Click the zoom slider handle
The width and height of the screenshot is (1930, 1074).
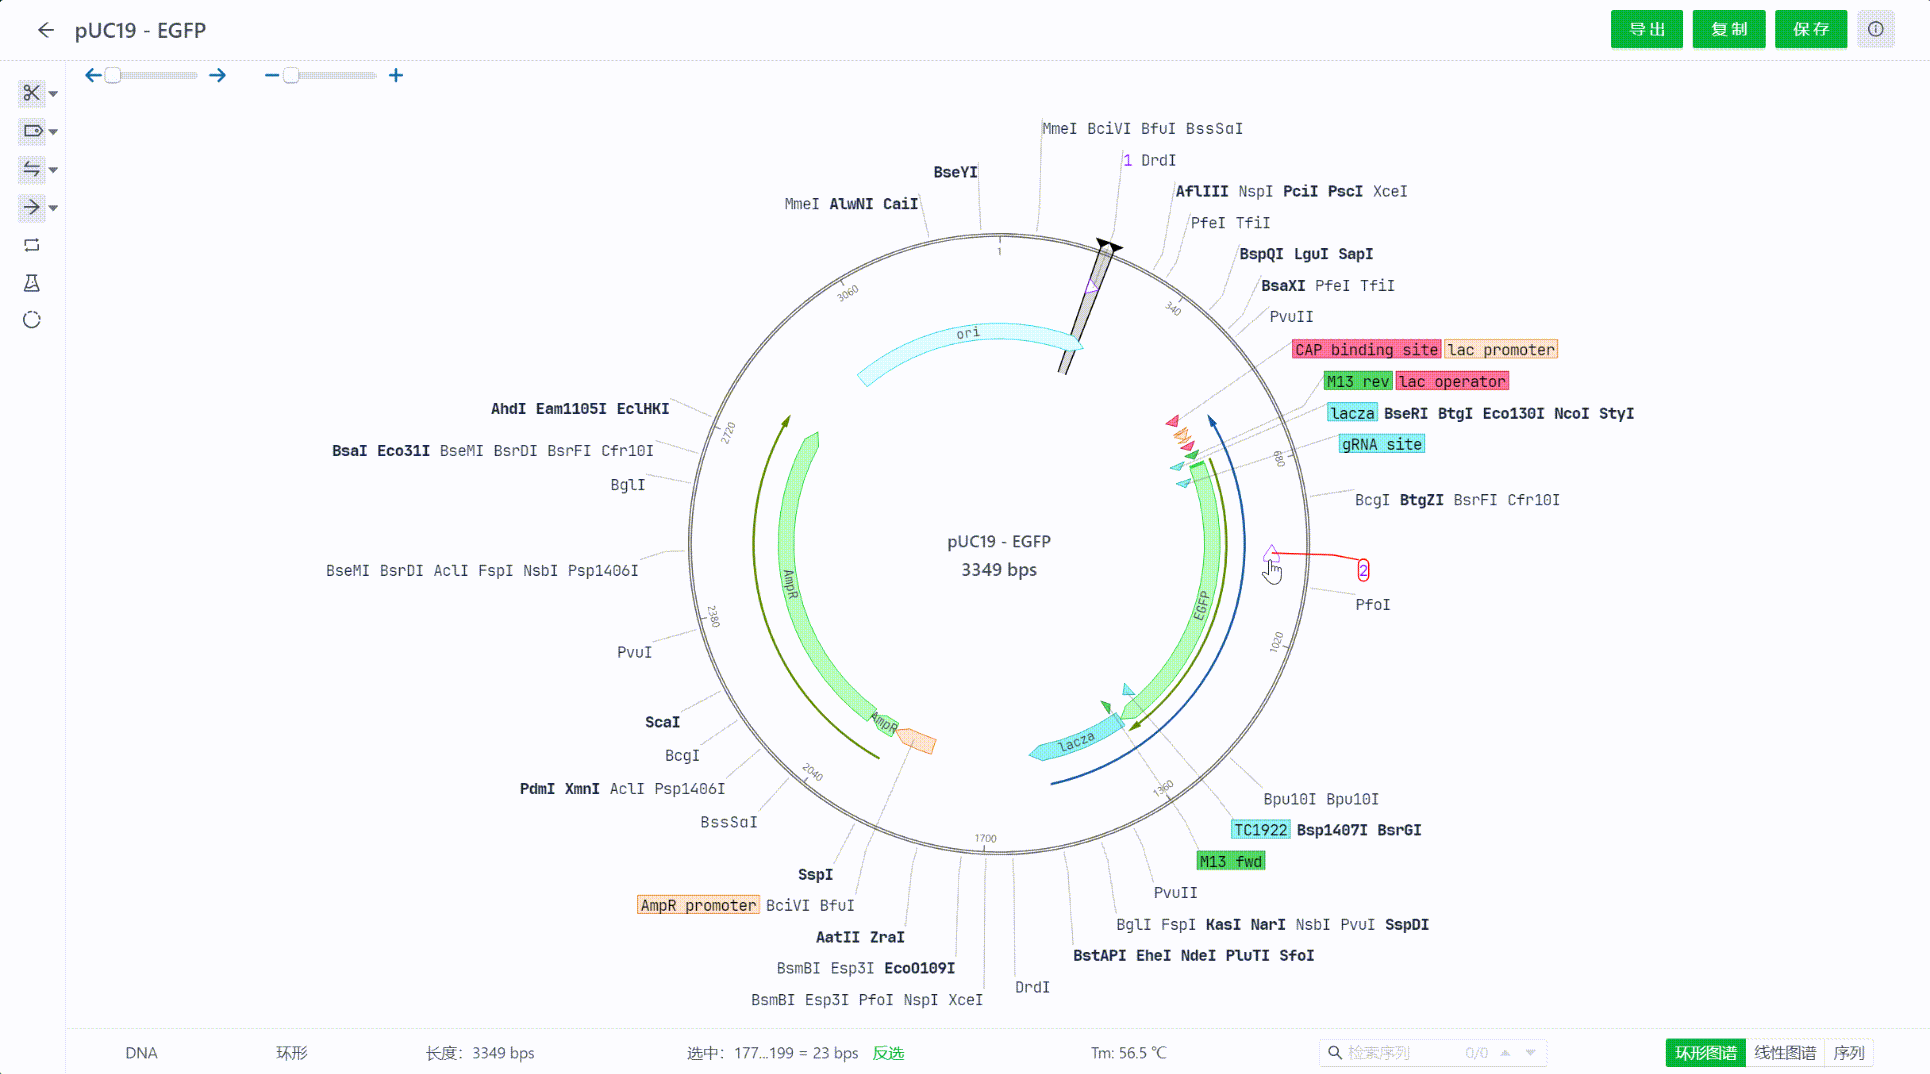click(291, 75)
